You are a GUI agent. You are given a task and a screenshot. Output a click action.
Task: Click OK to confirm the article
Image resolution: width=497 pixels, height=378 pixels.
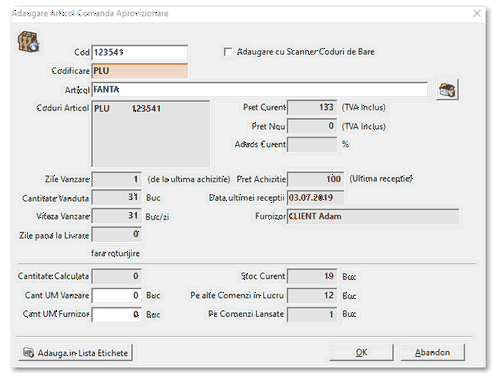361,352
